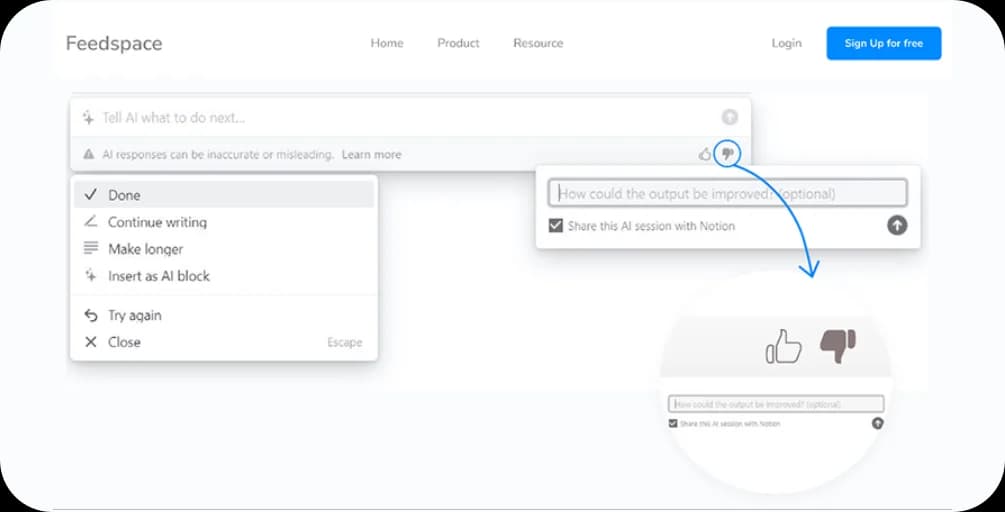Choose Continue writing option

pyautogui.click(x=224, y=222)
